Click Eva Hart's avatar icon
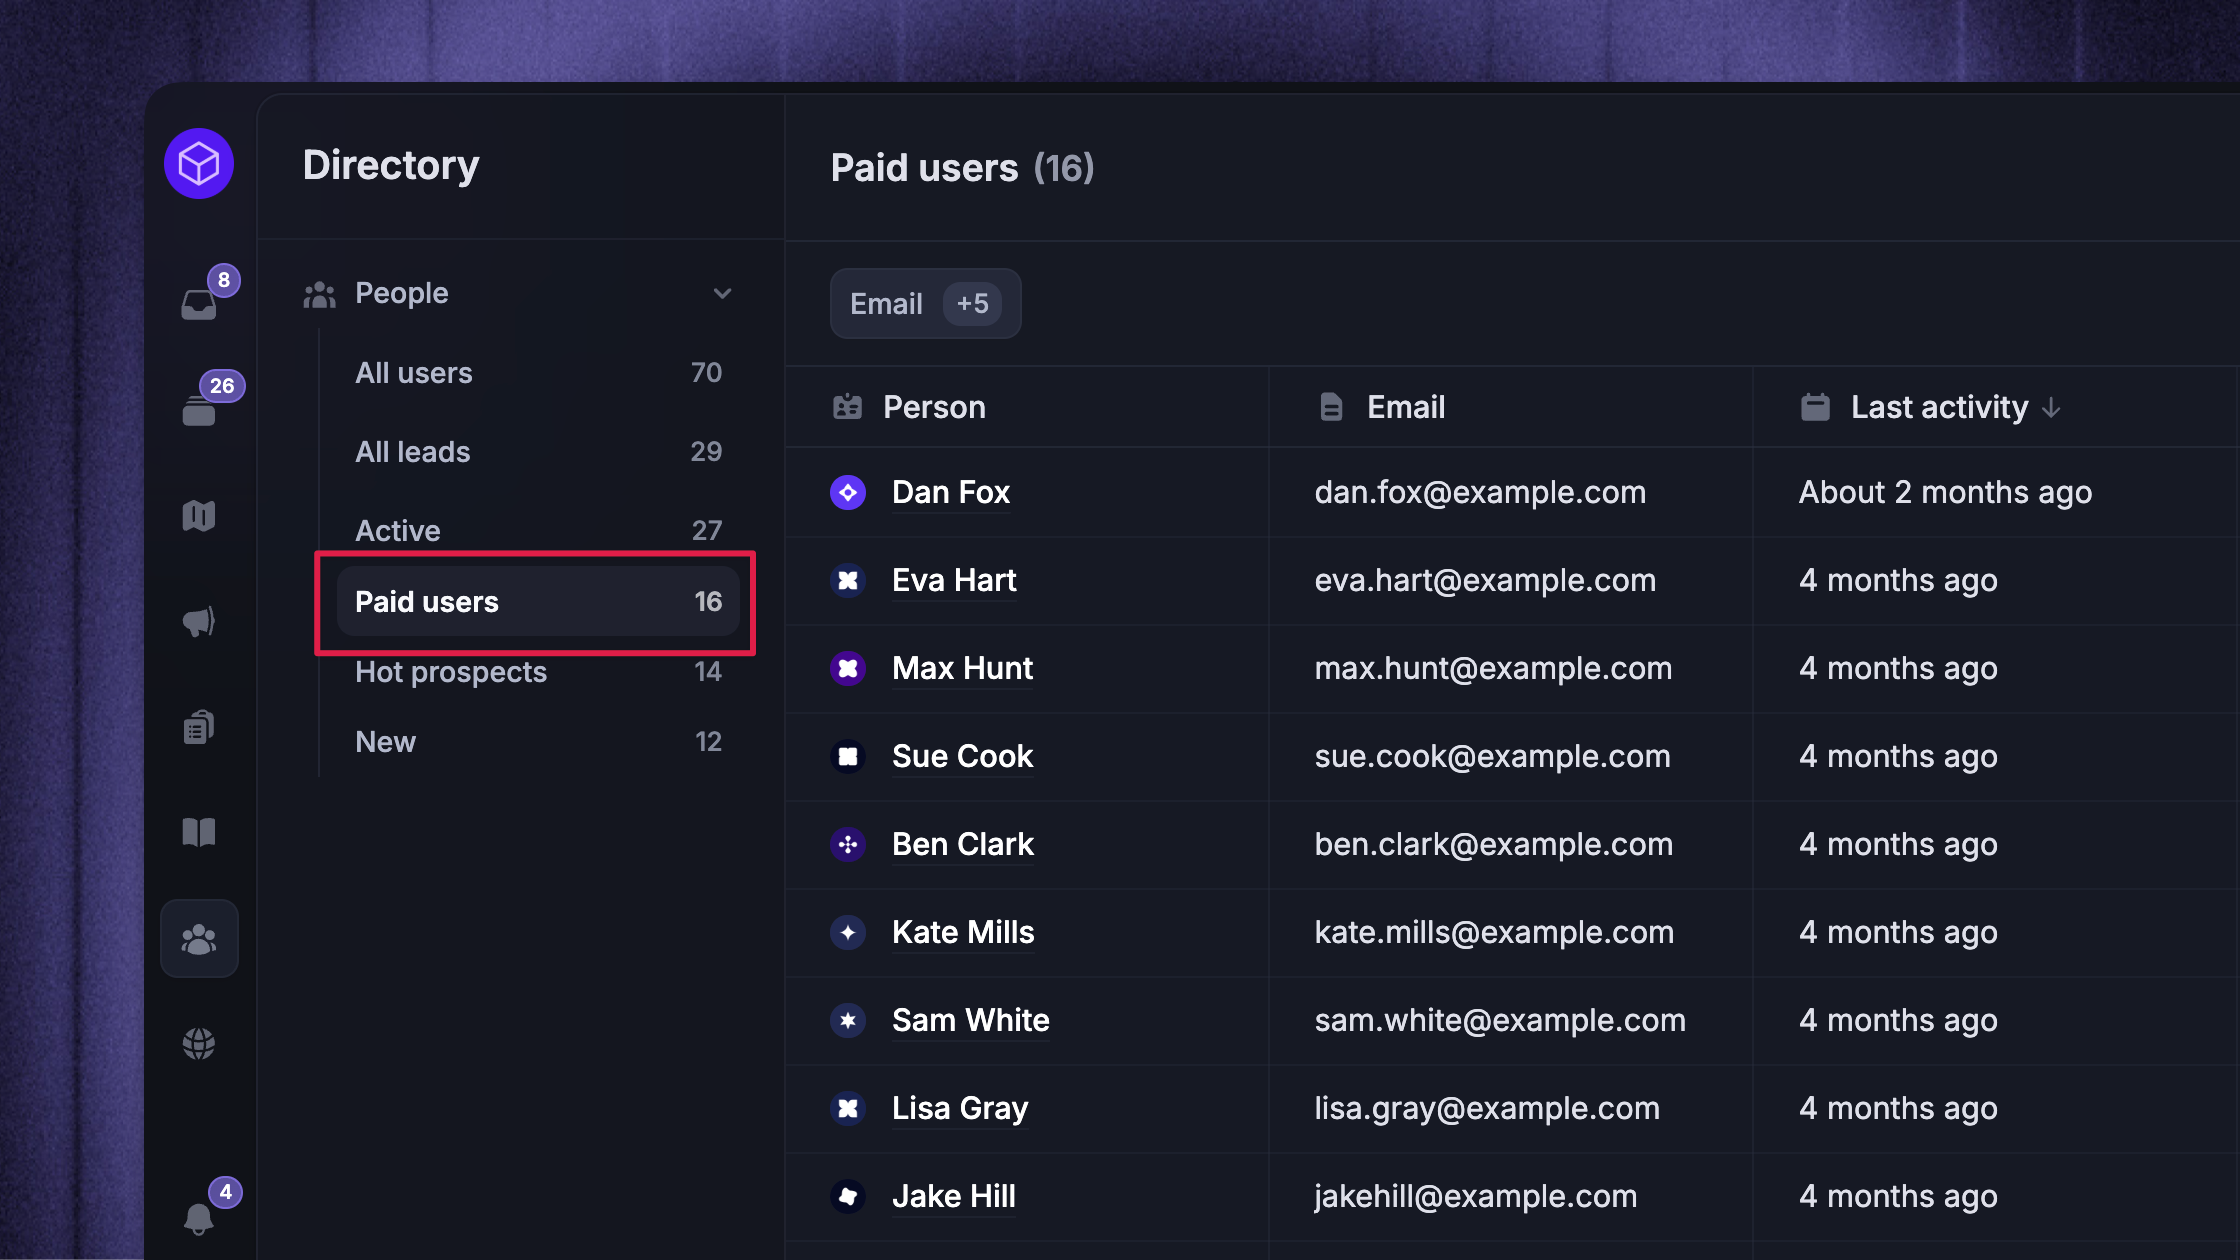This screenshot has width=2240, height=1260. point(848,580)
